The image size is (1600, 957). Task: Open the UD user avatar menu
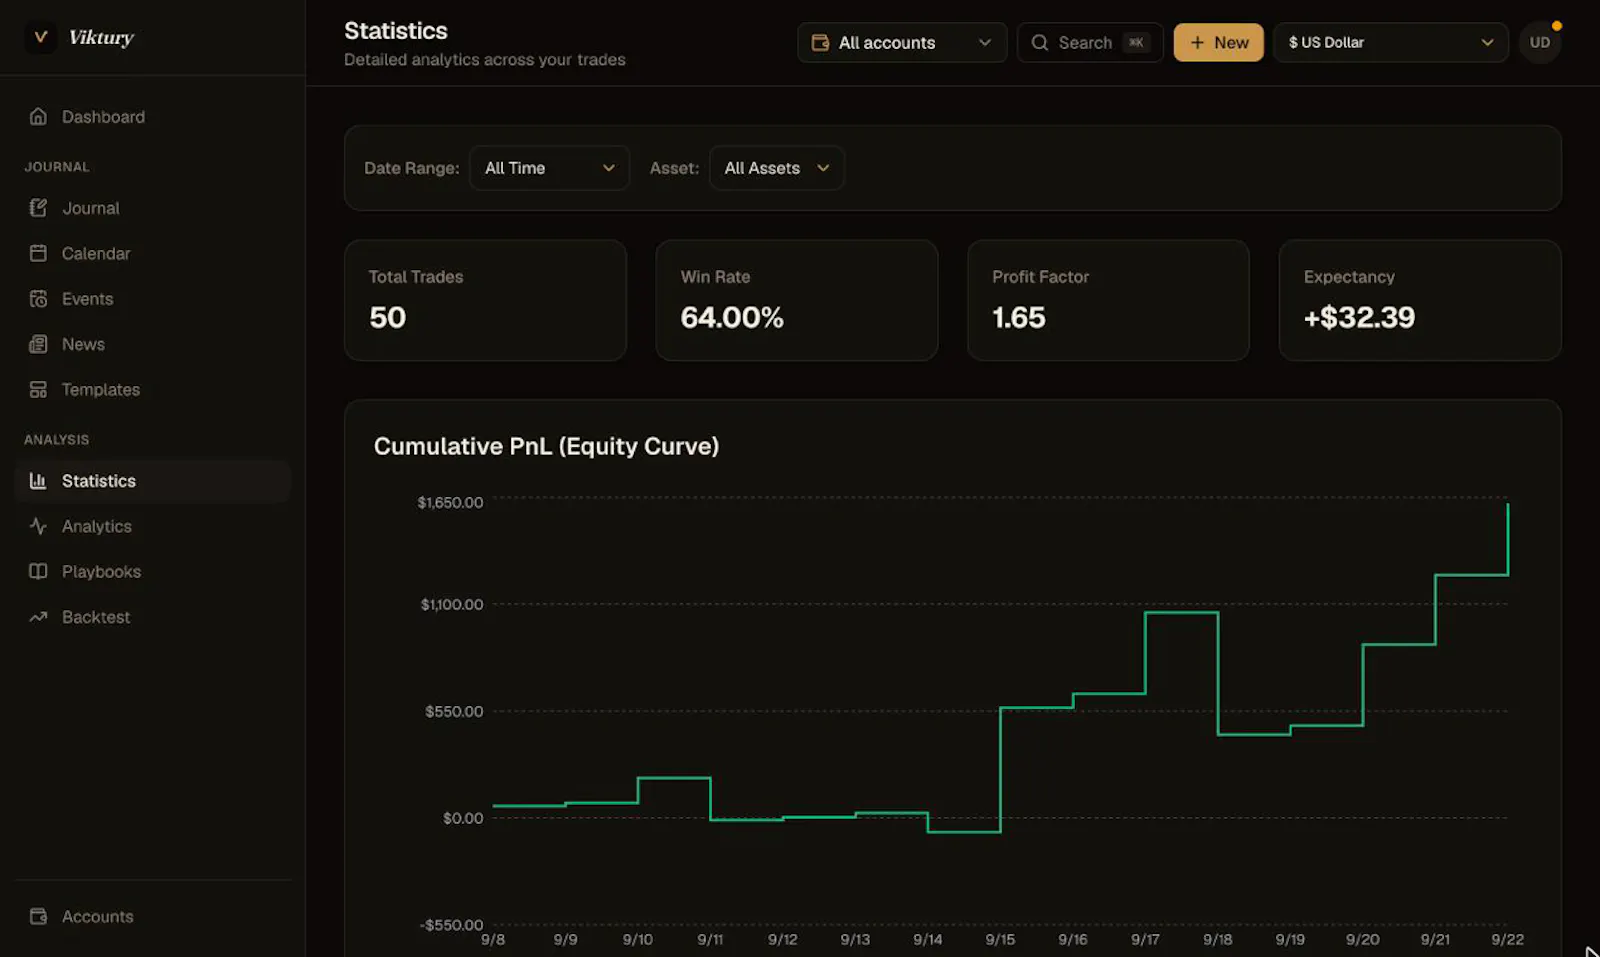pyautogui.click(x=1540, y=42)
